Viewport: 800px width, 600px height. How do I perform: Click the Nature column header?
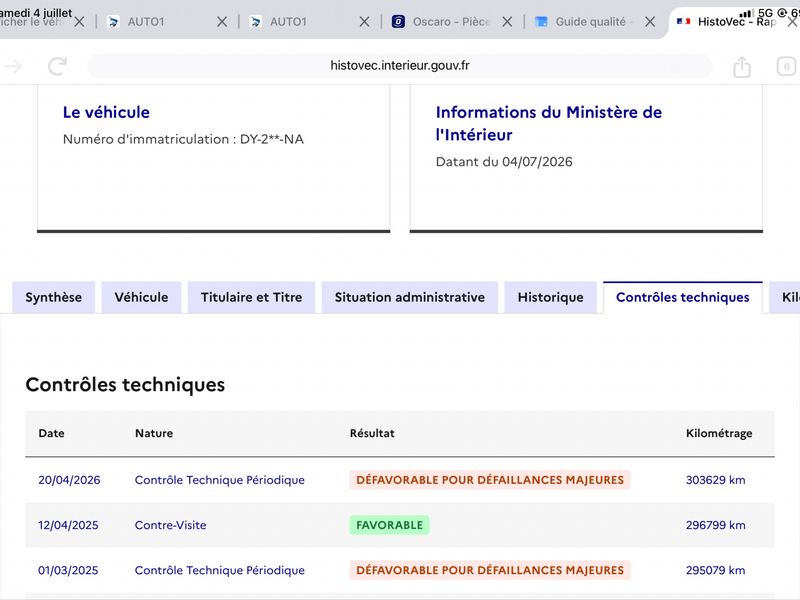tap(154, 433)
